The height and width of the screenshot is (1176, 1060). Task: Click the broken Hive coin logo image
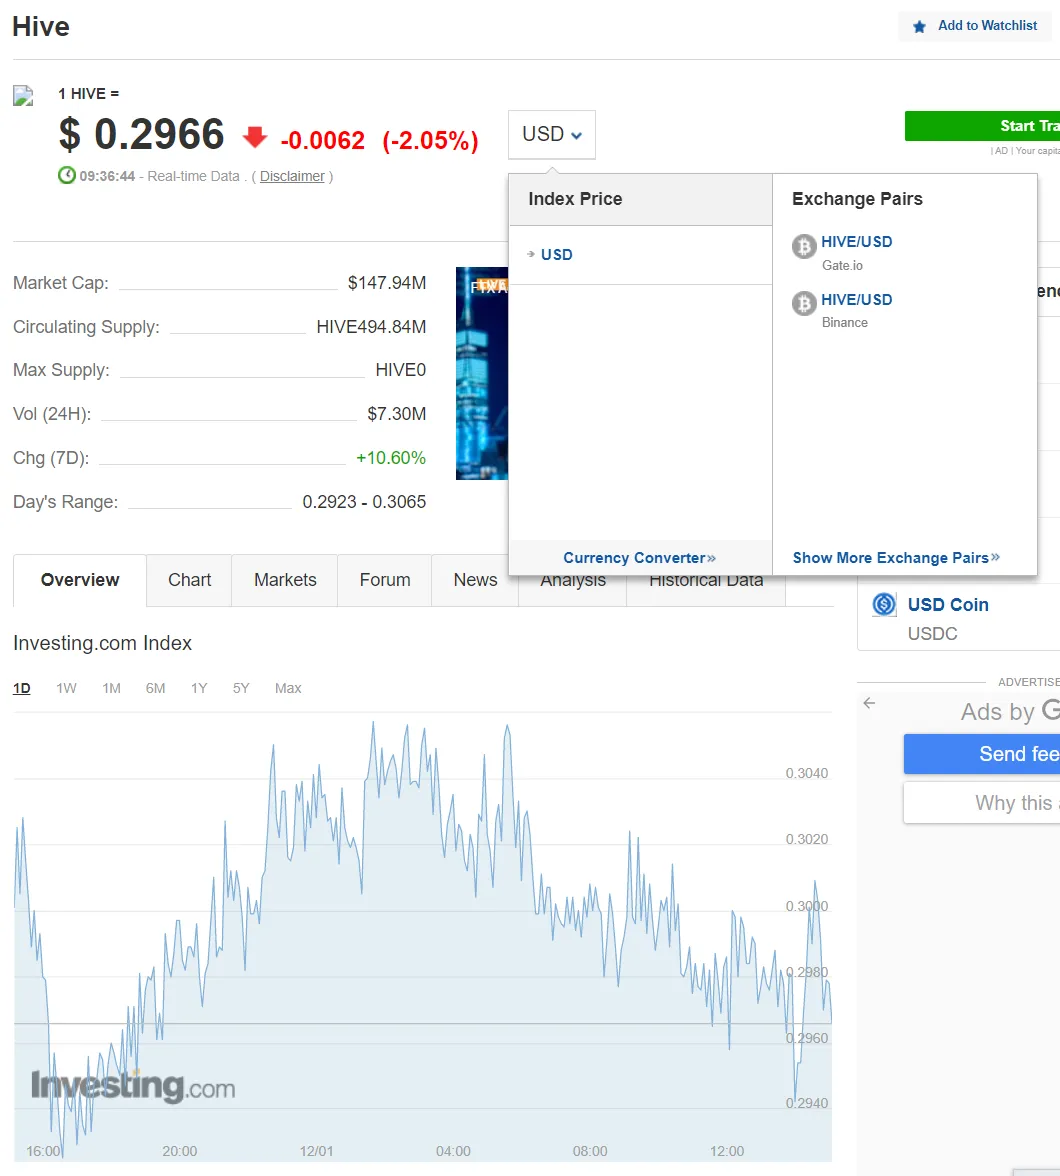tap(23, 96)
